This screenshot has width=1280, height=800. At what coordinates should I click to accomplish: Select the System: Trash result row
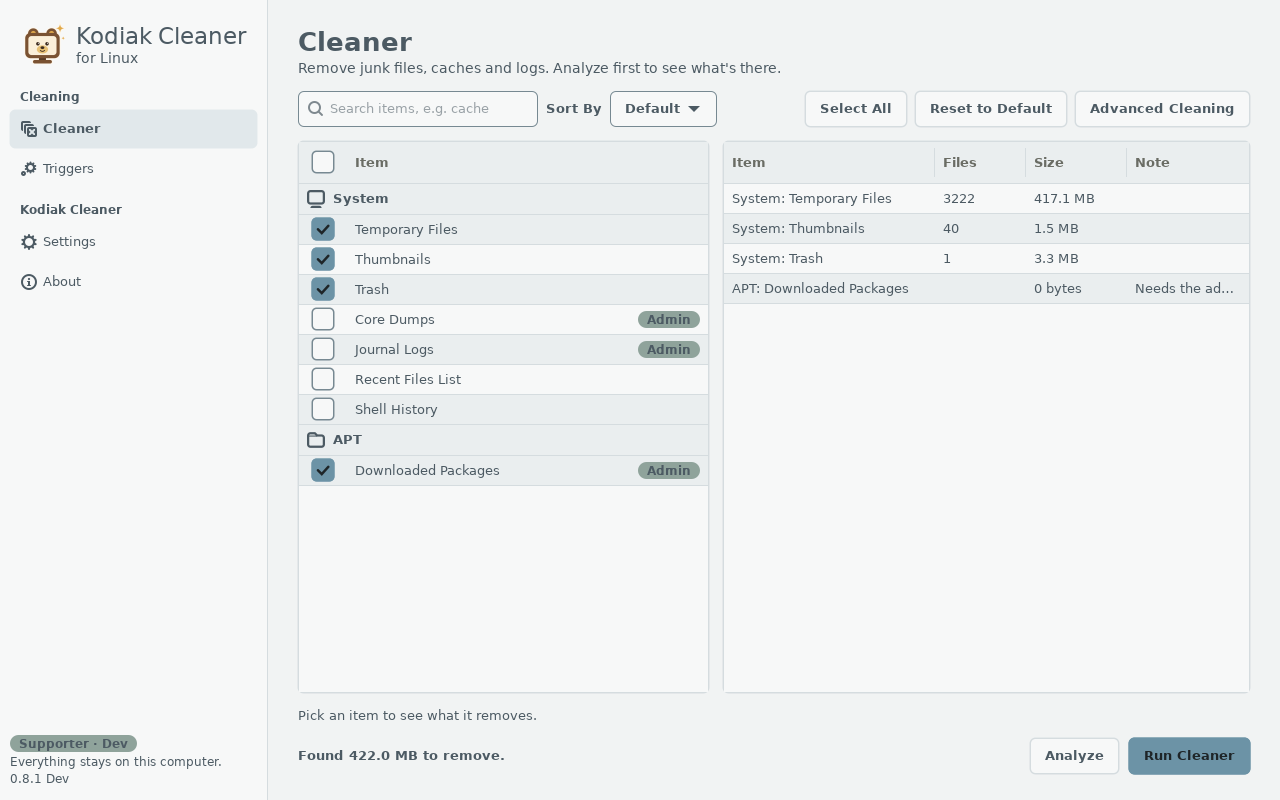[x=986, y=259]
